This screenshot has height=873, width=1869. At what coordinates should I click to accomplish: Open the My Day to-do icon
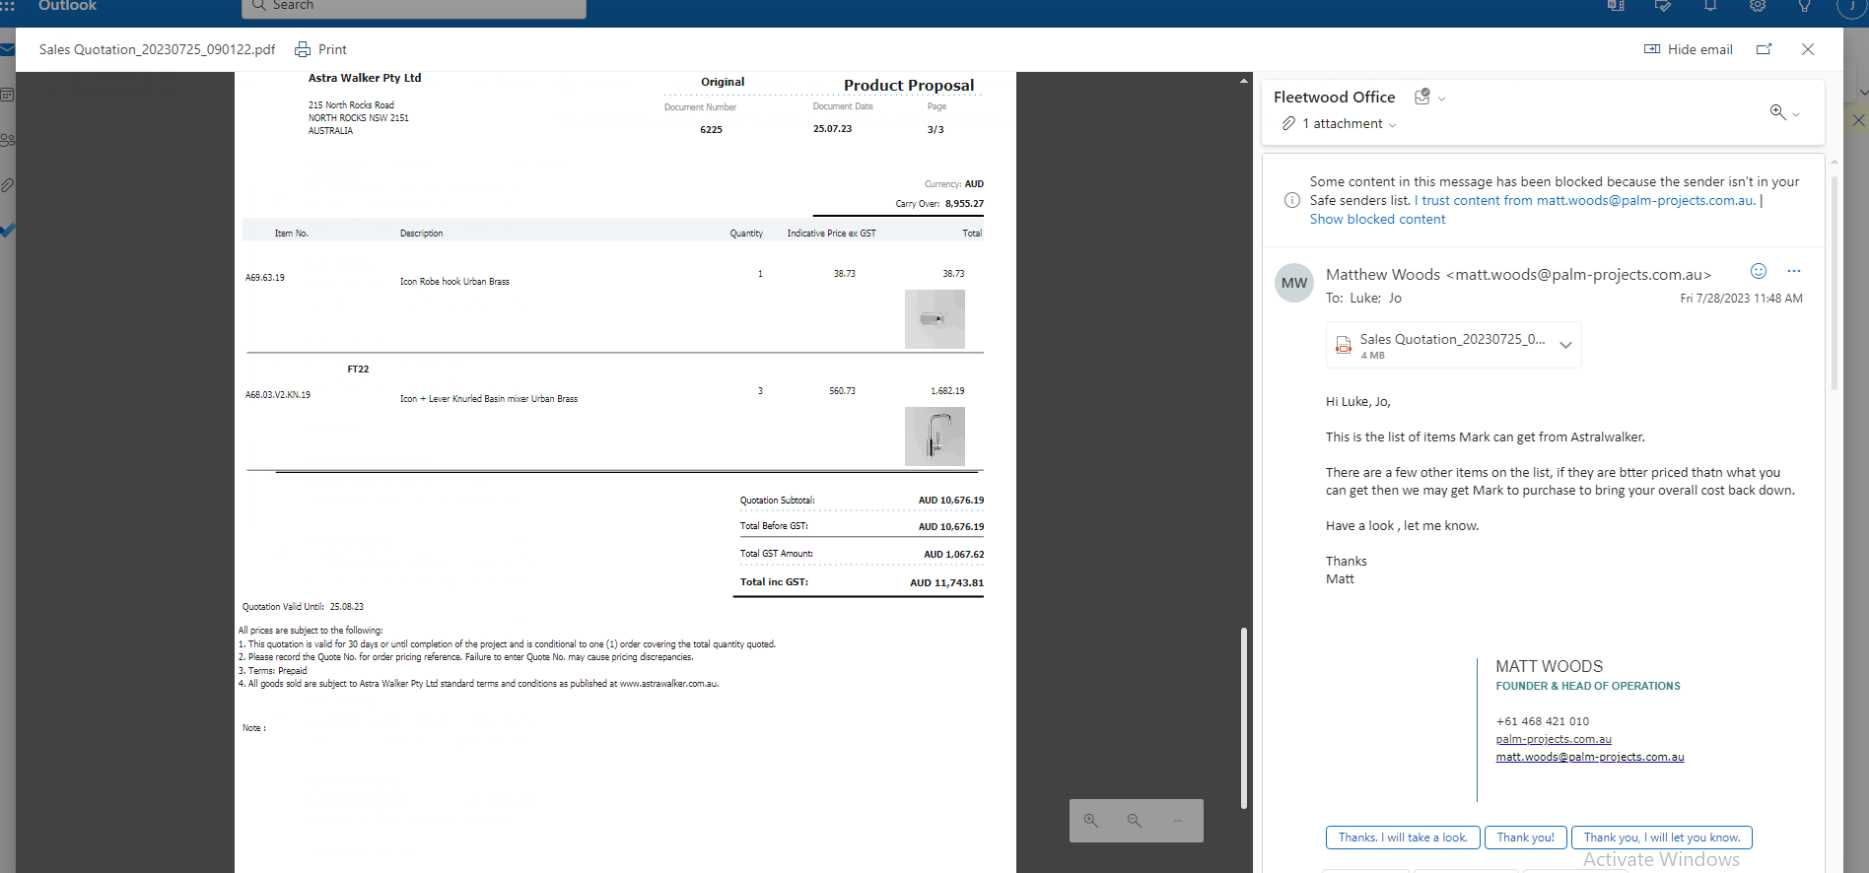tap(1663, 6)
